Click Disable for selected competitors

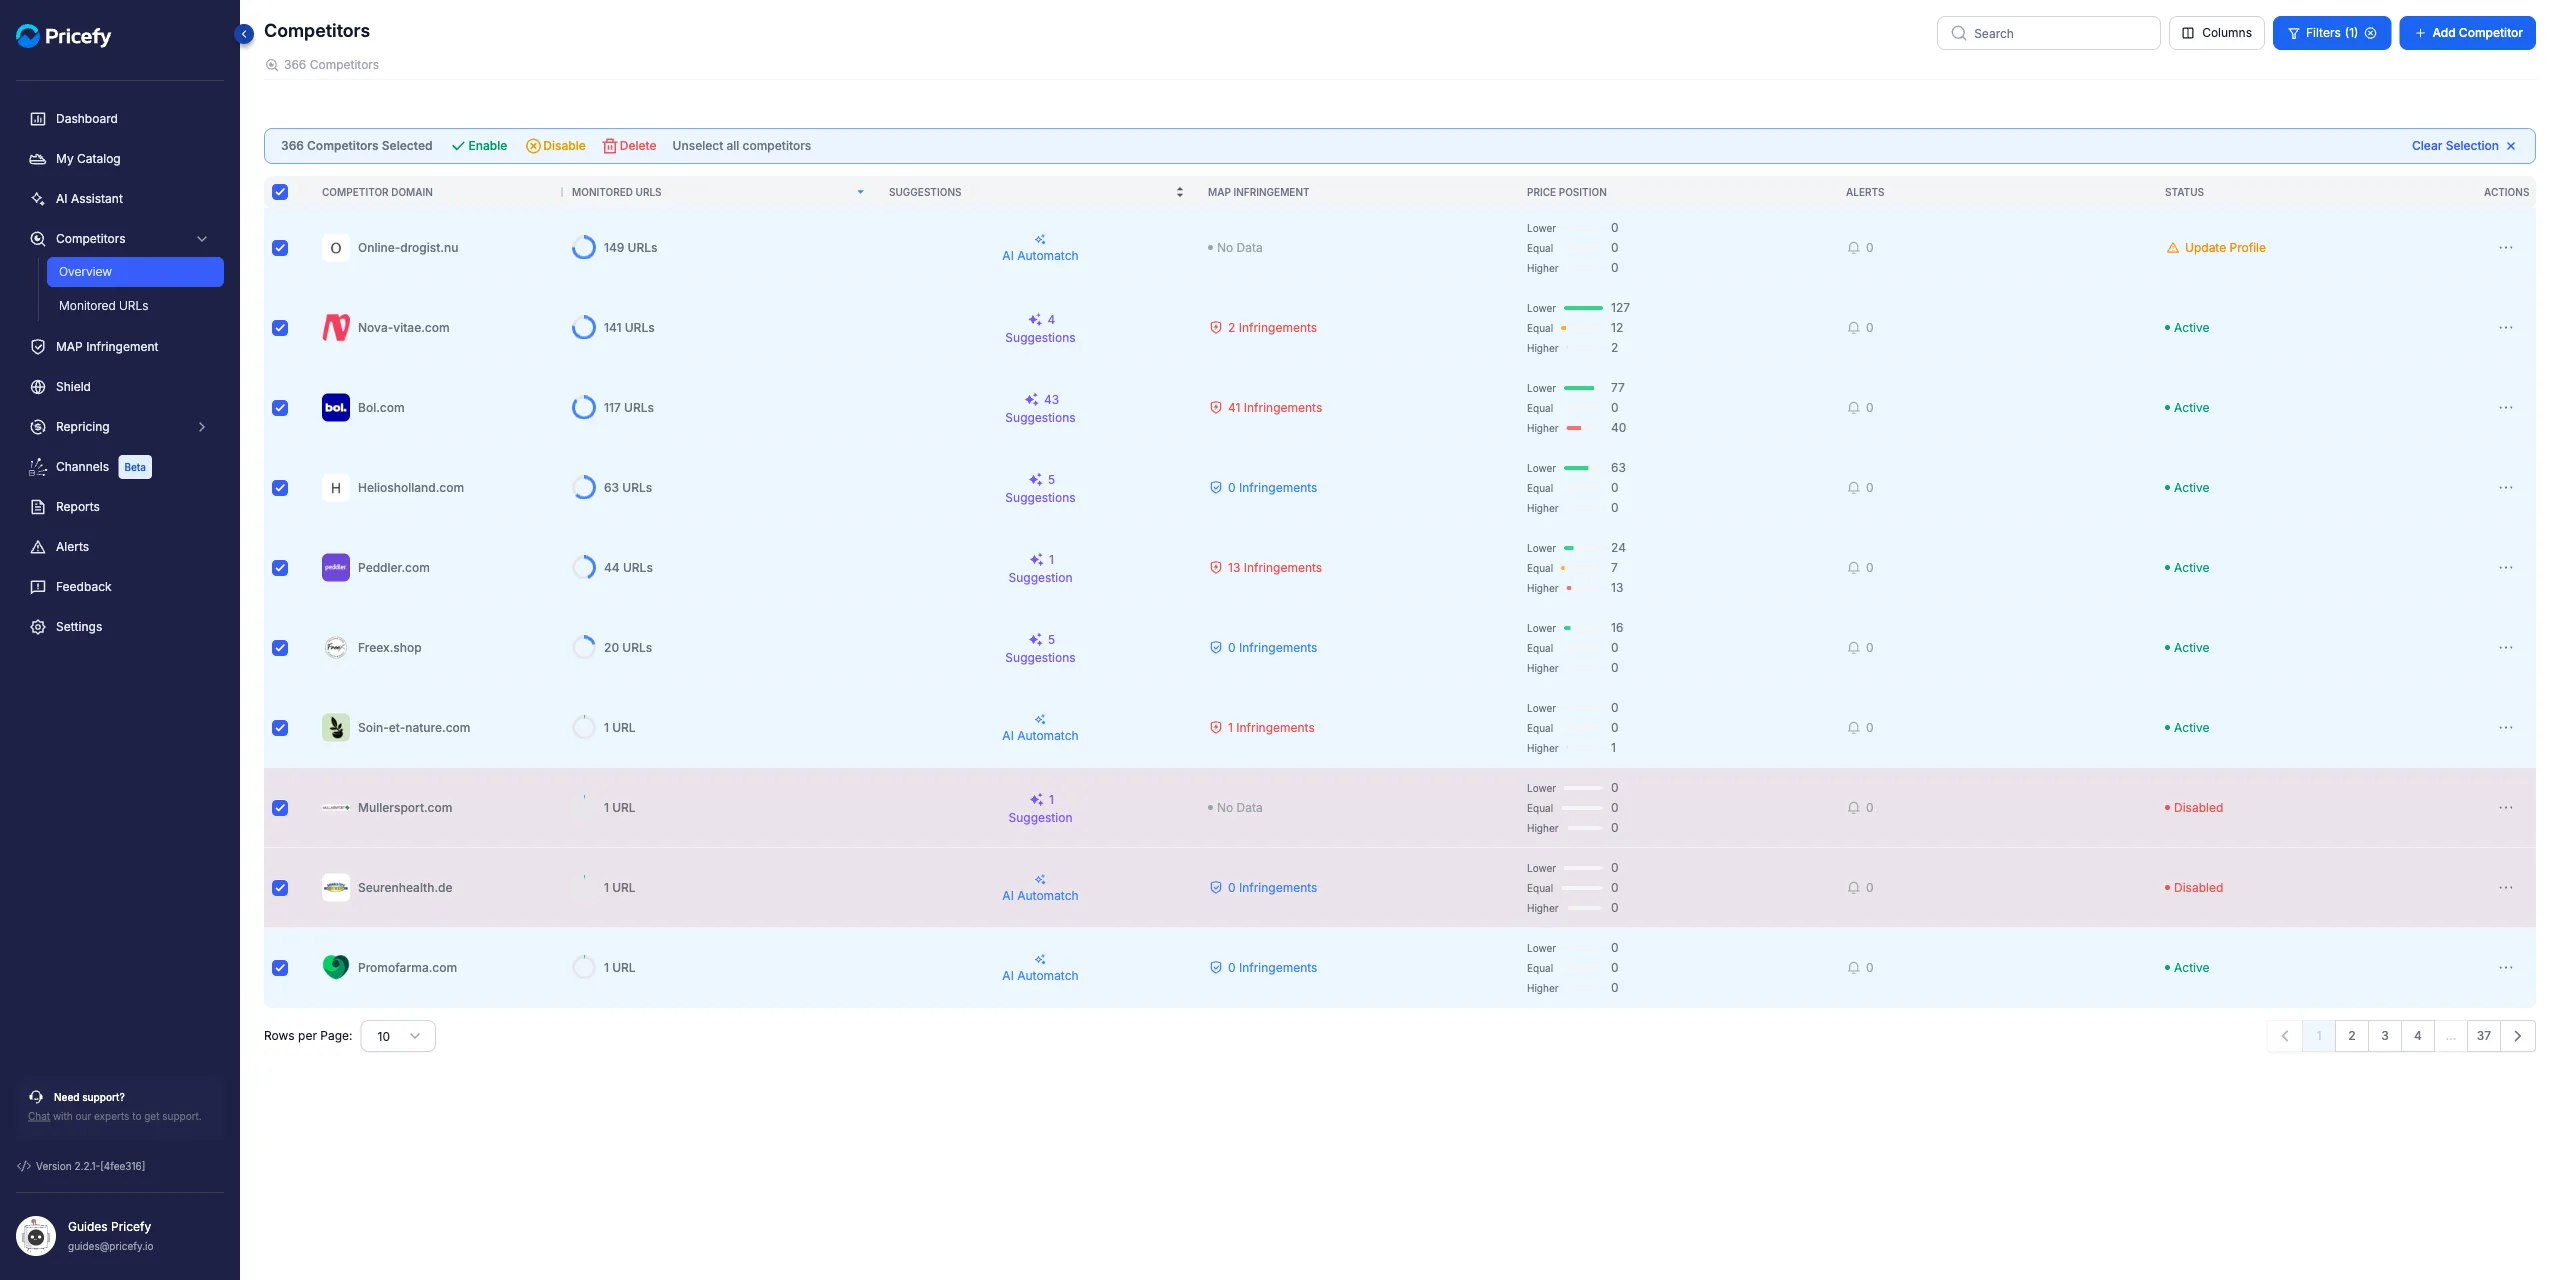tap(556, 146)
